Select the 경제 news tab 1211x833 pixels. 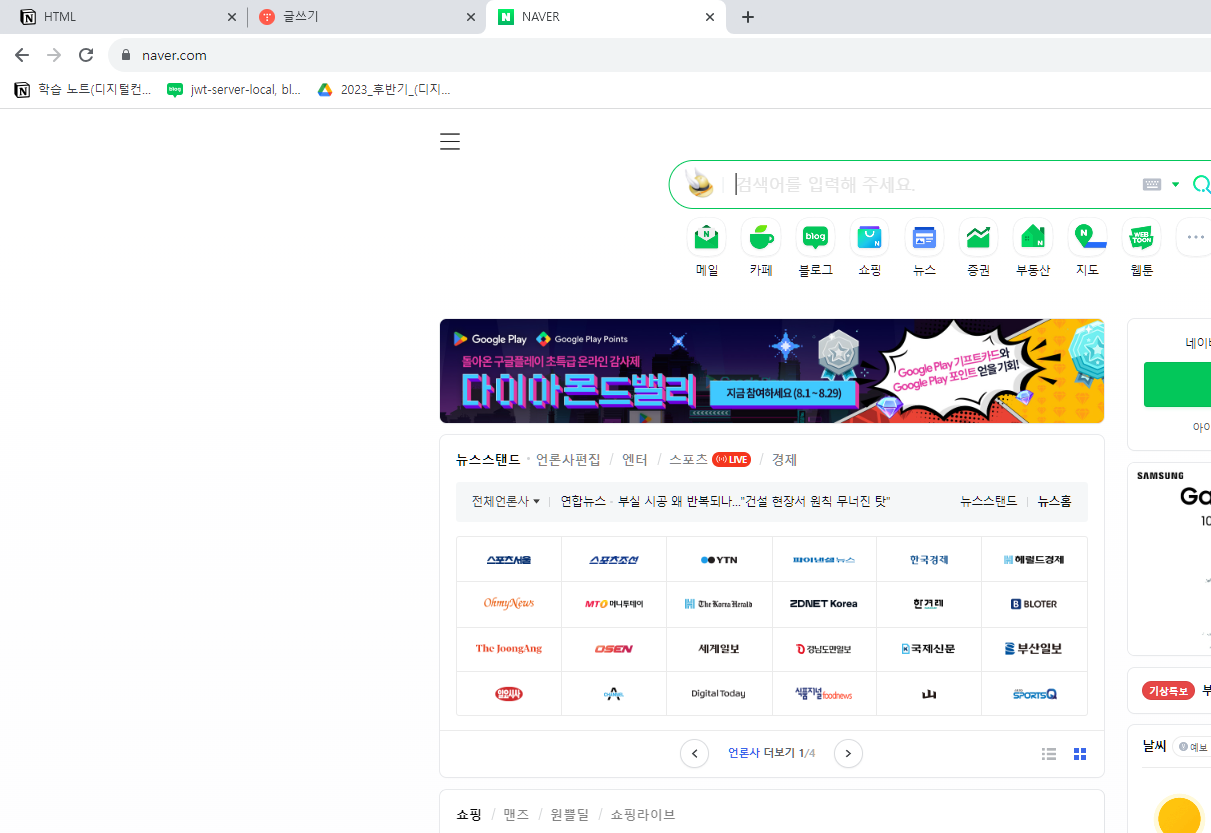point(784,460)
